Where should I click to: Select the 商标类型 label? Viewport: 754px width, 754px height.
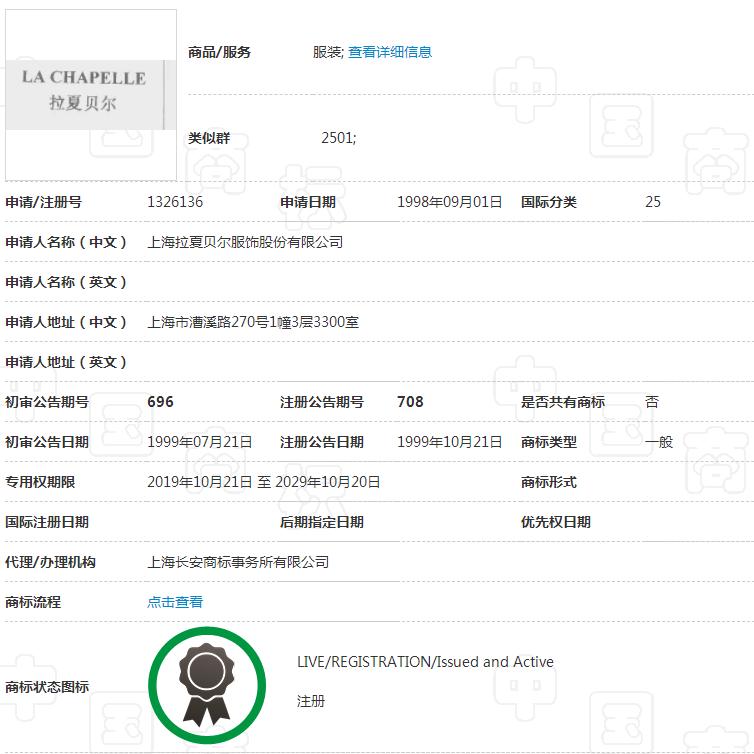(x=549, y=441)
